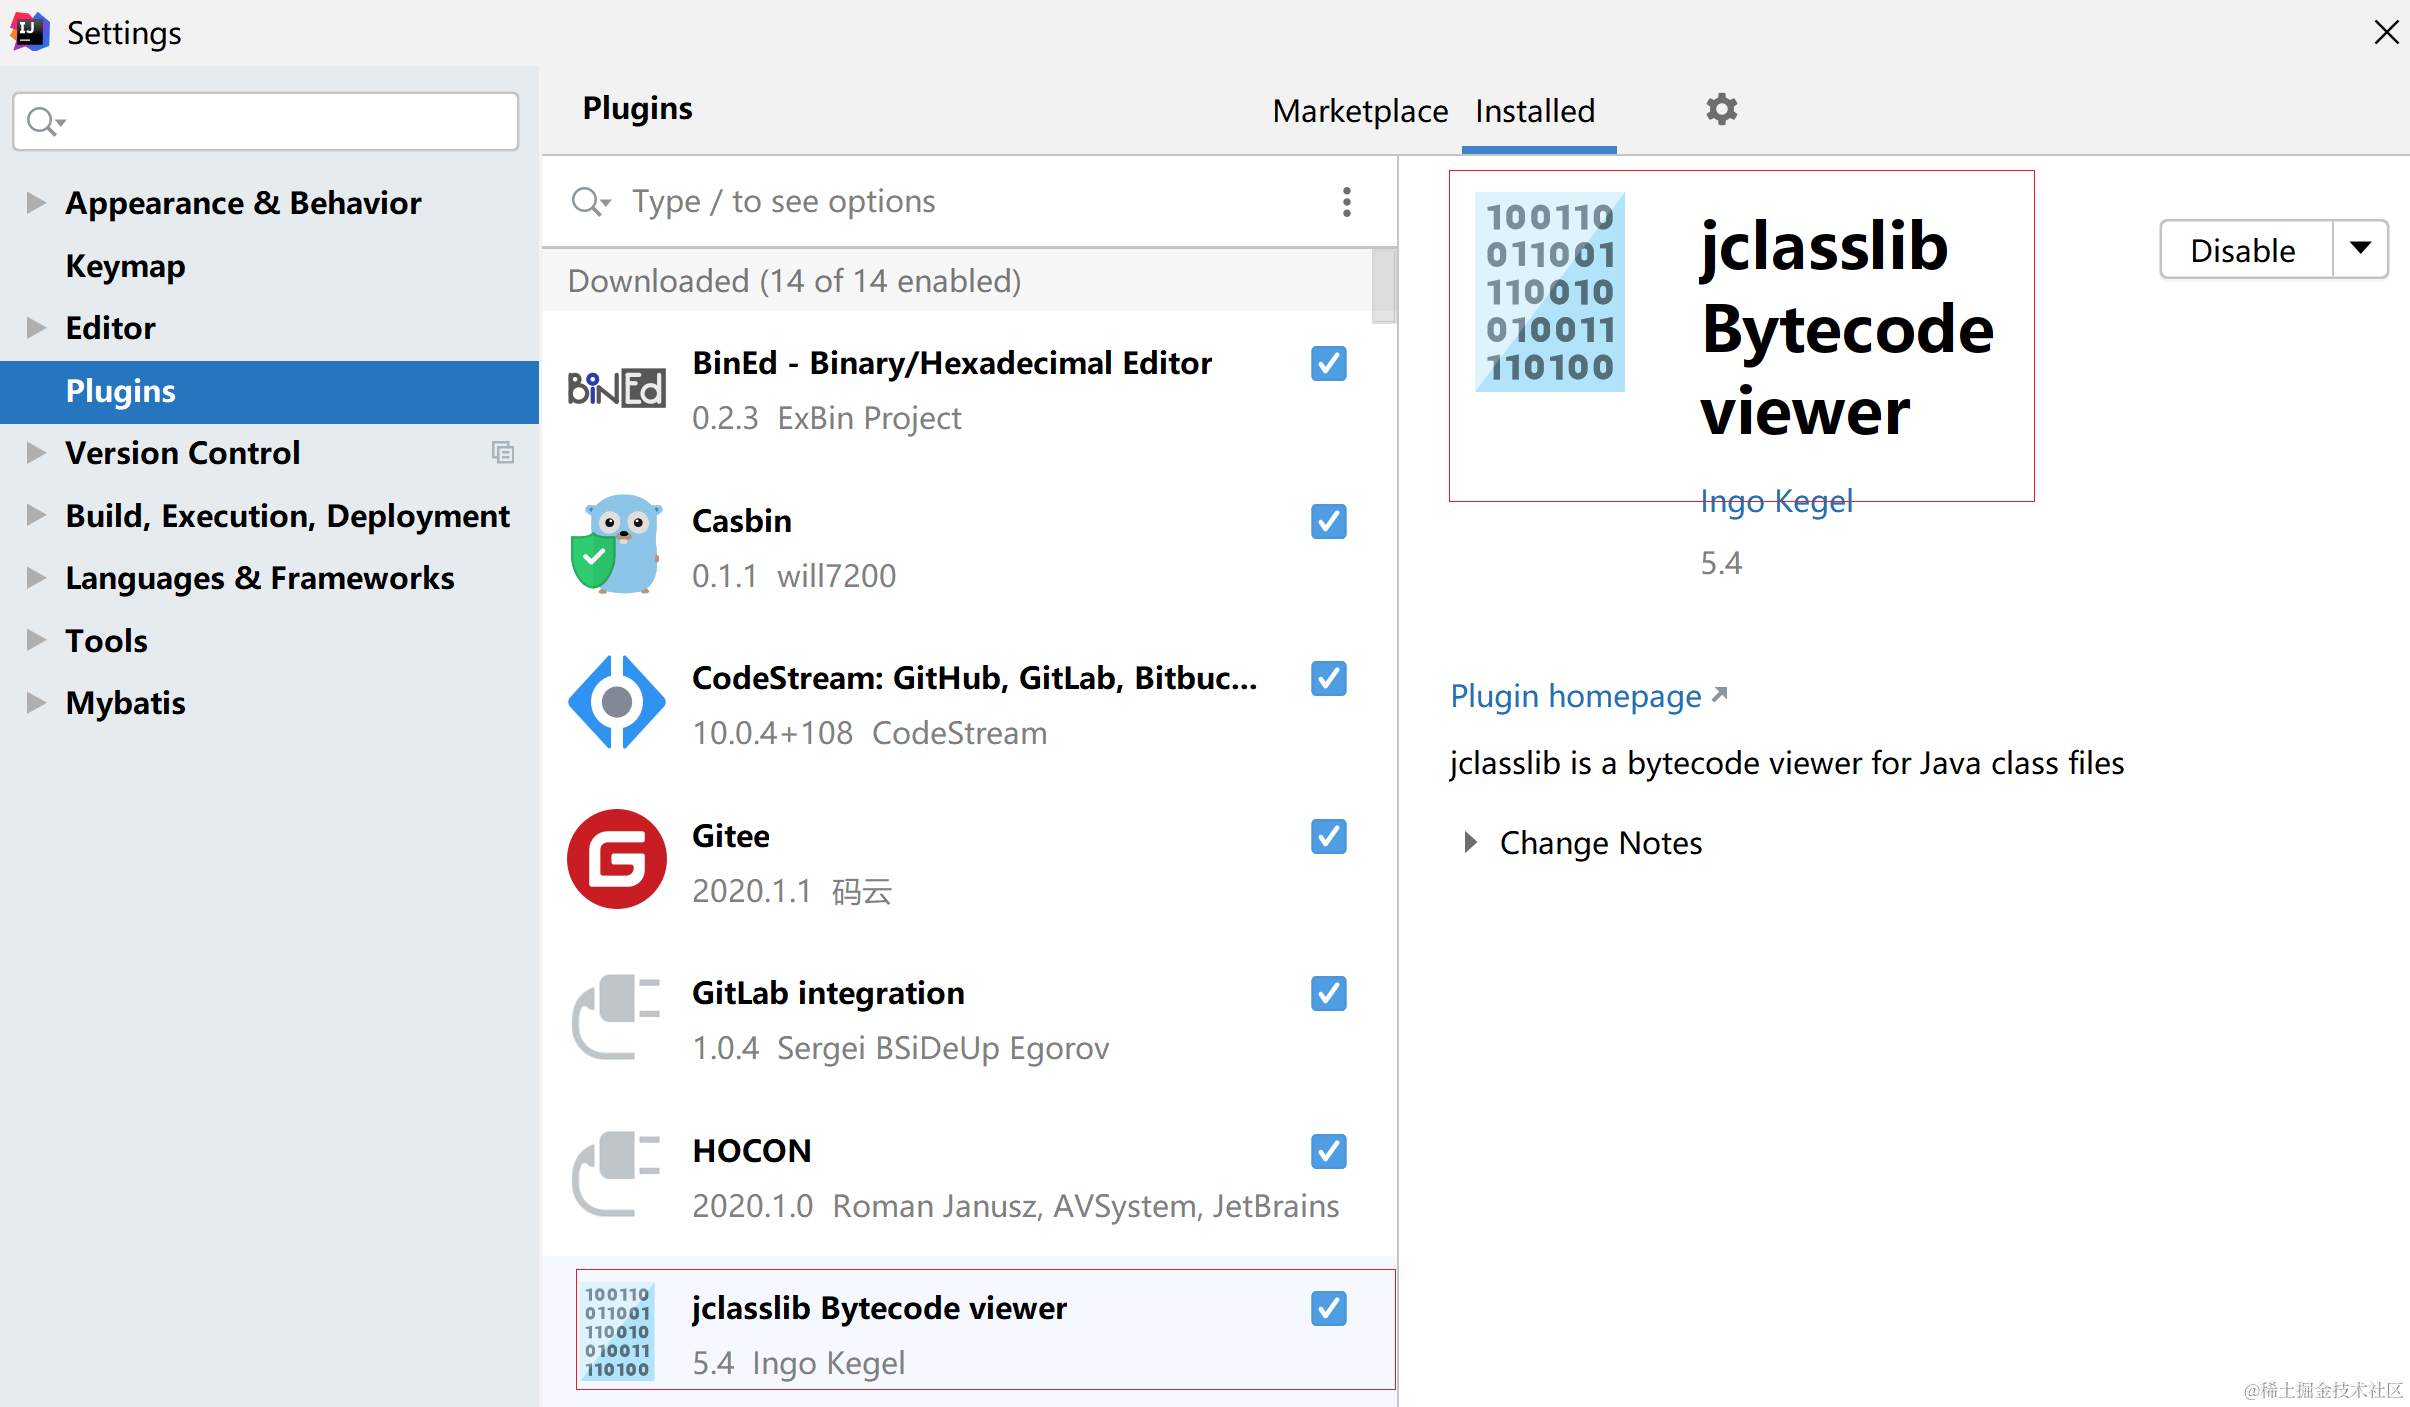This screenshot has width=2410, height=1407.
Task: Toggle the HOCON plugin checkbox
Action: pyautogui.click(x=1328, y=1152)
